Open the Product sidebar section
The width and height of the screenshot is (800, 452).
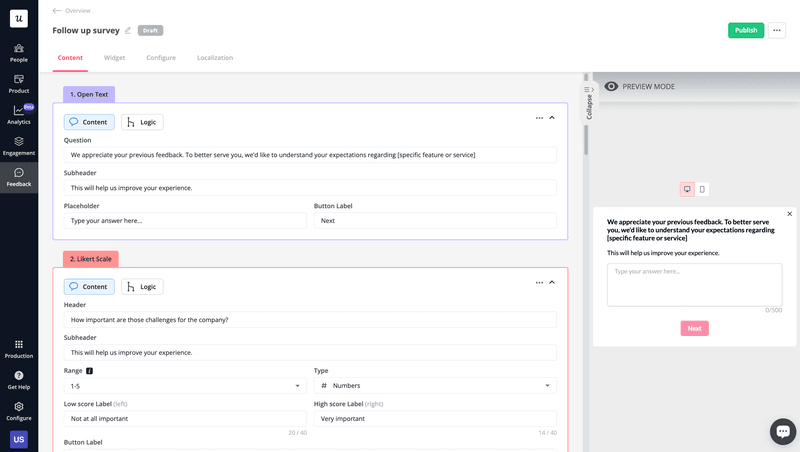coord(19,84)
